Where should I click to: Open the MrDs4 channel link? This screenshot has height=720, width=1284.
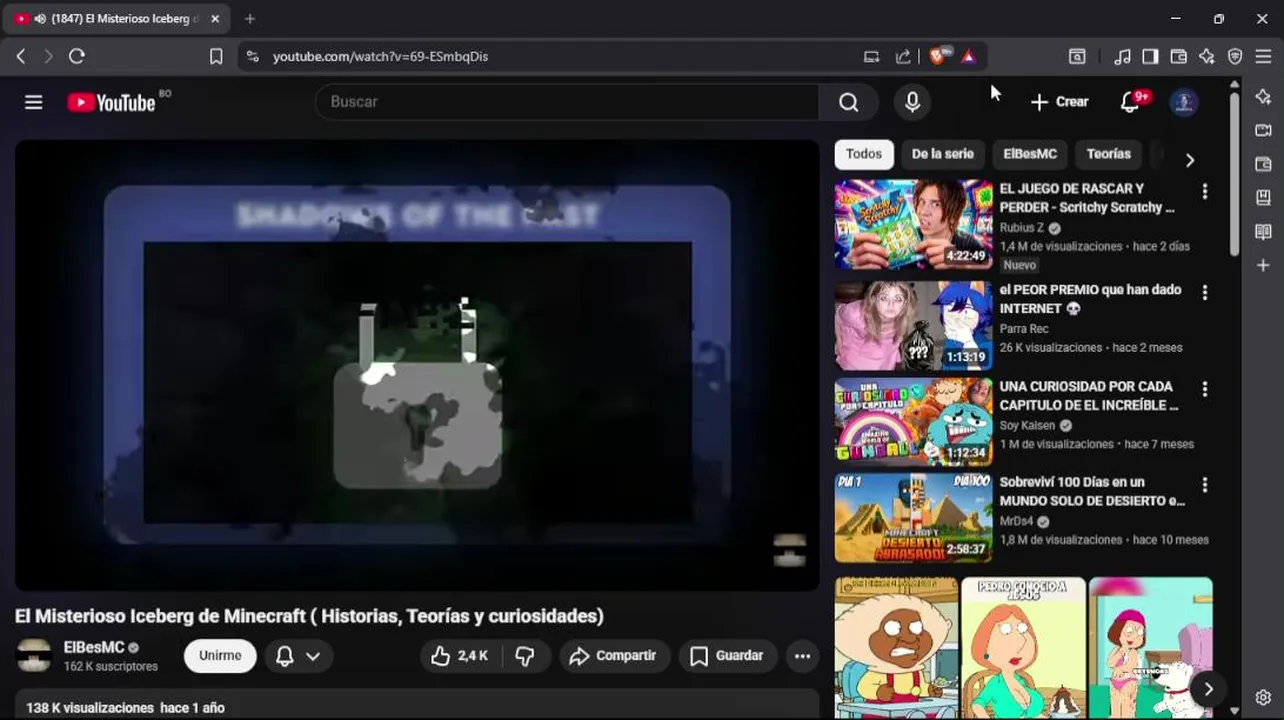click(1016, 521)
